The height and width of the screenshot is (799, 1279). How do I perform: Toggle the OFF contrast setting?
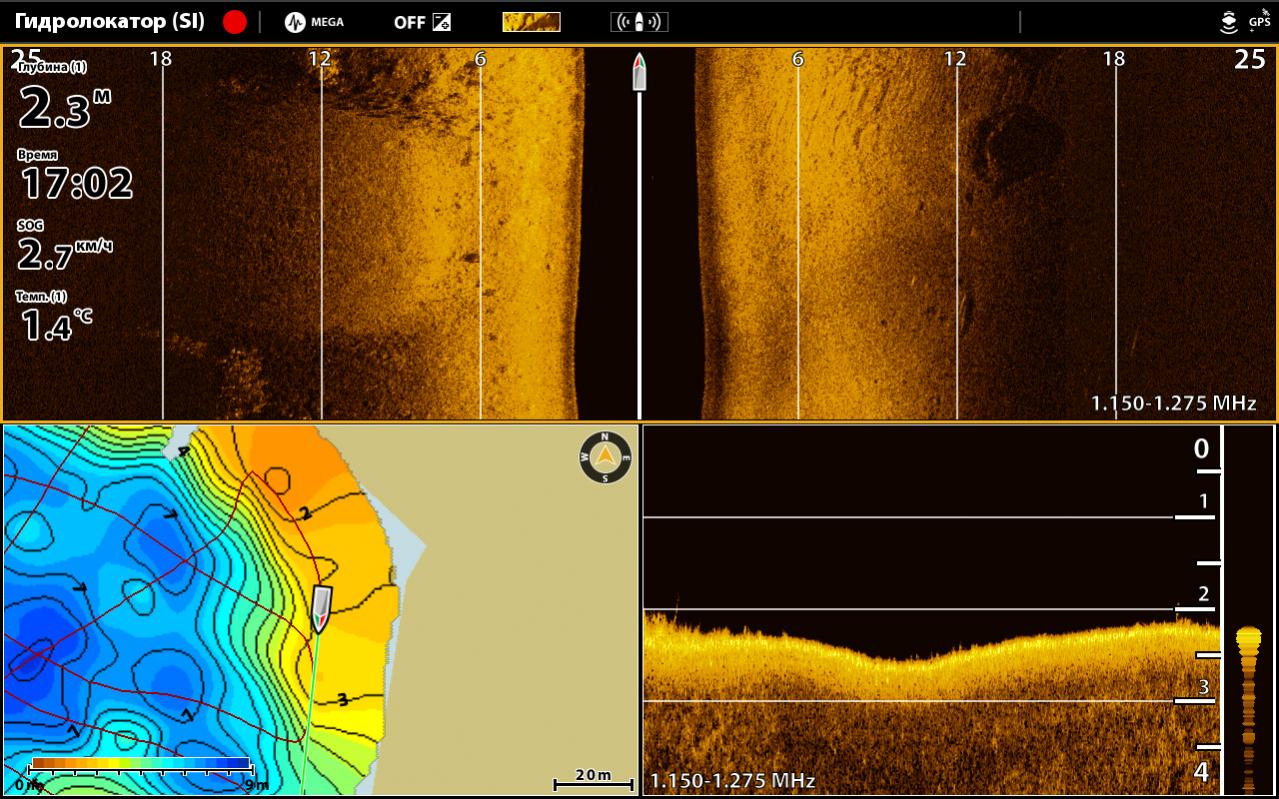tap(421, 22)
